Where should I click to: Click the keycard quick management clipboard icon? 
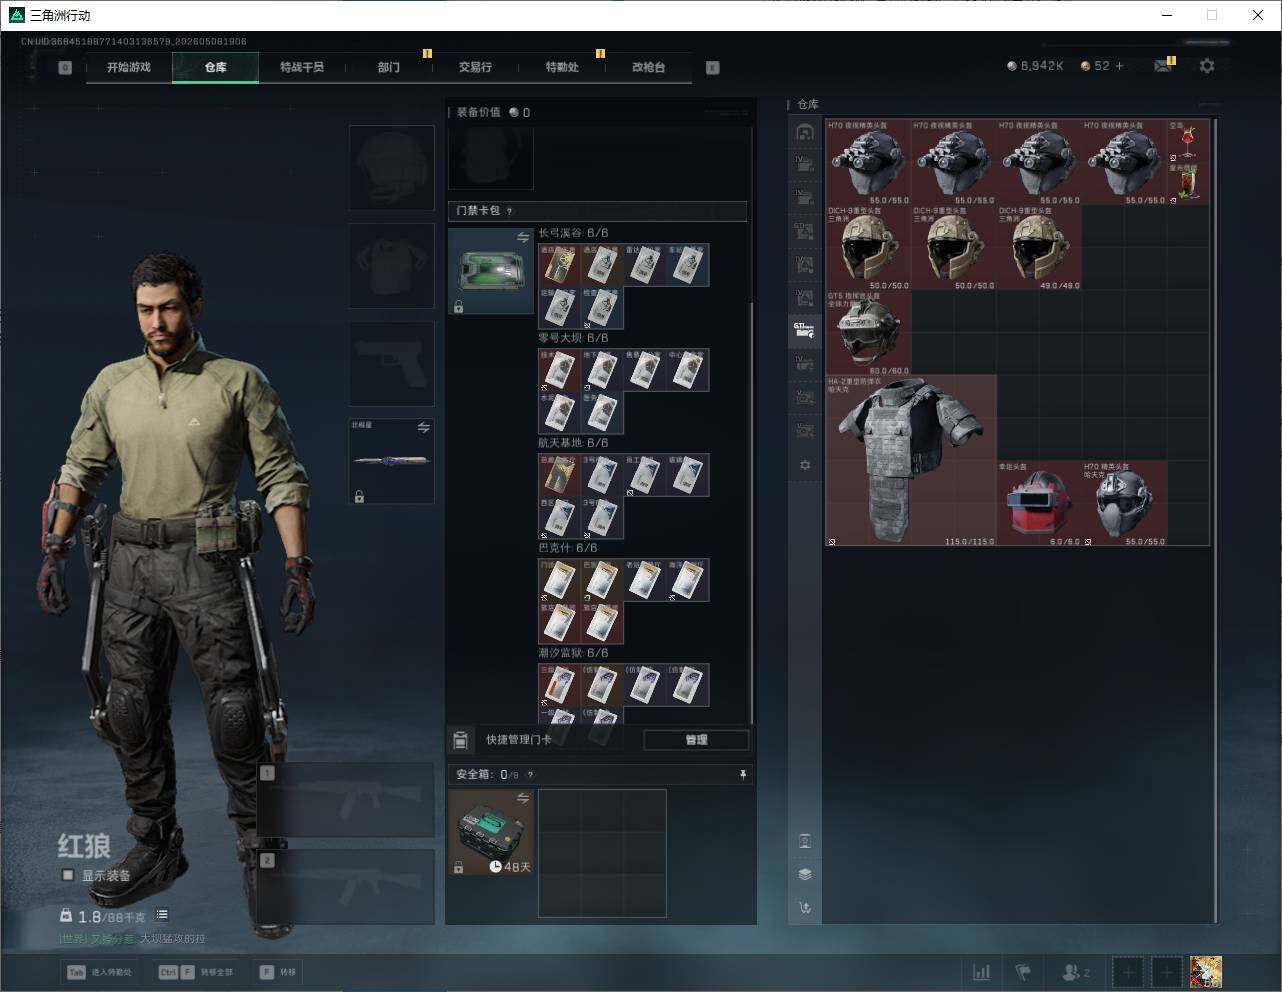pos(460,740)
